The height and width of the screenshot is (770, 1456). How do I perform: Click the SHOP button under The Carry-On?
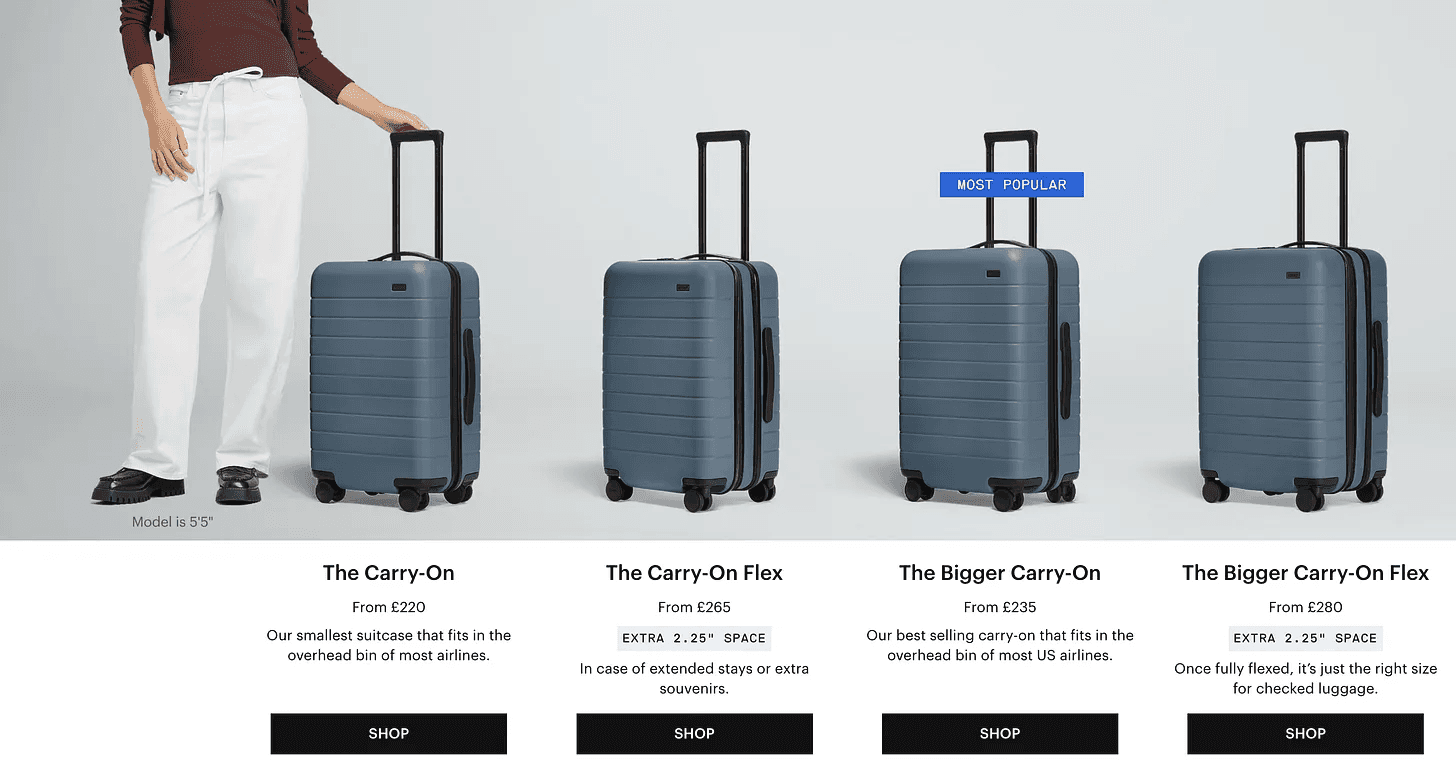tap(388, 733)
